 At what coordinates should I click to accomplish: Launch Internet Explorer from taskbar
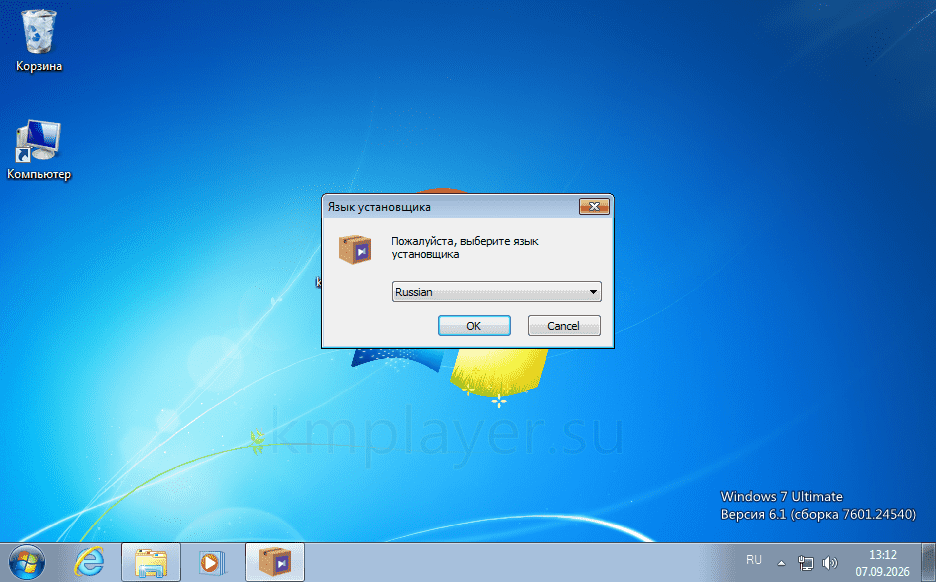[x=89, y=562]
